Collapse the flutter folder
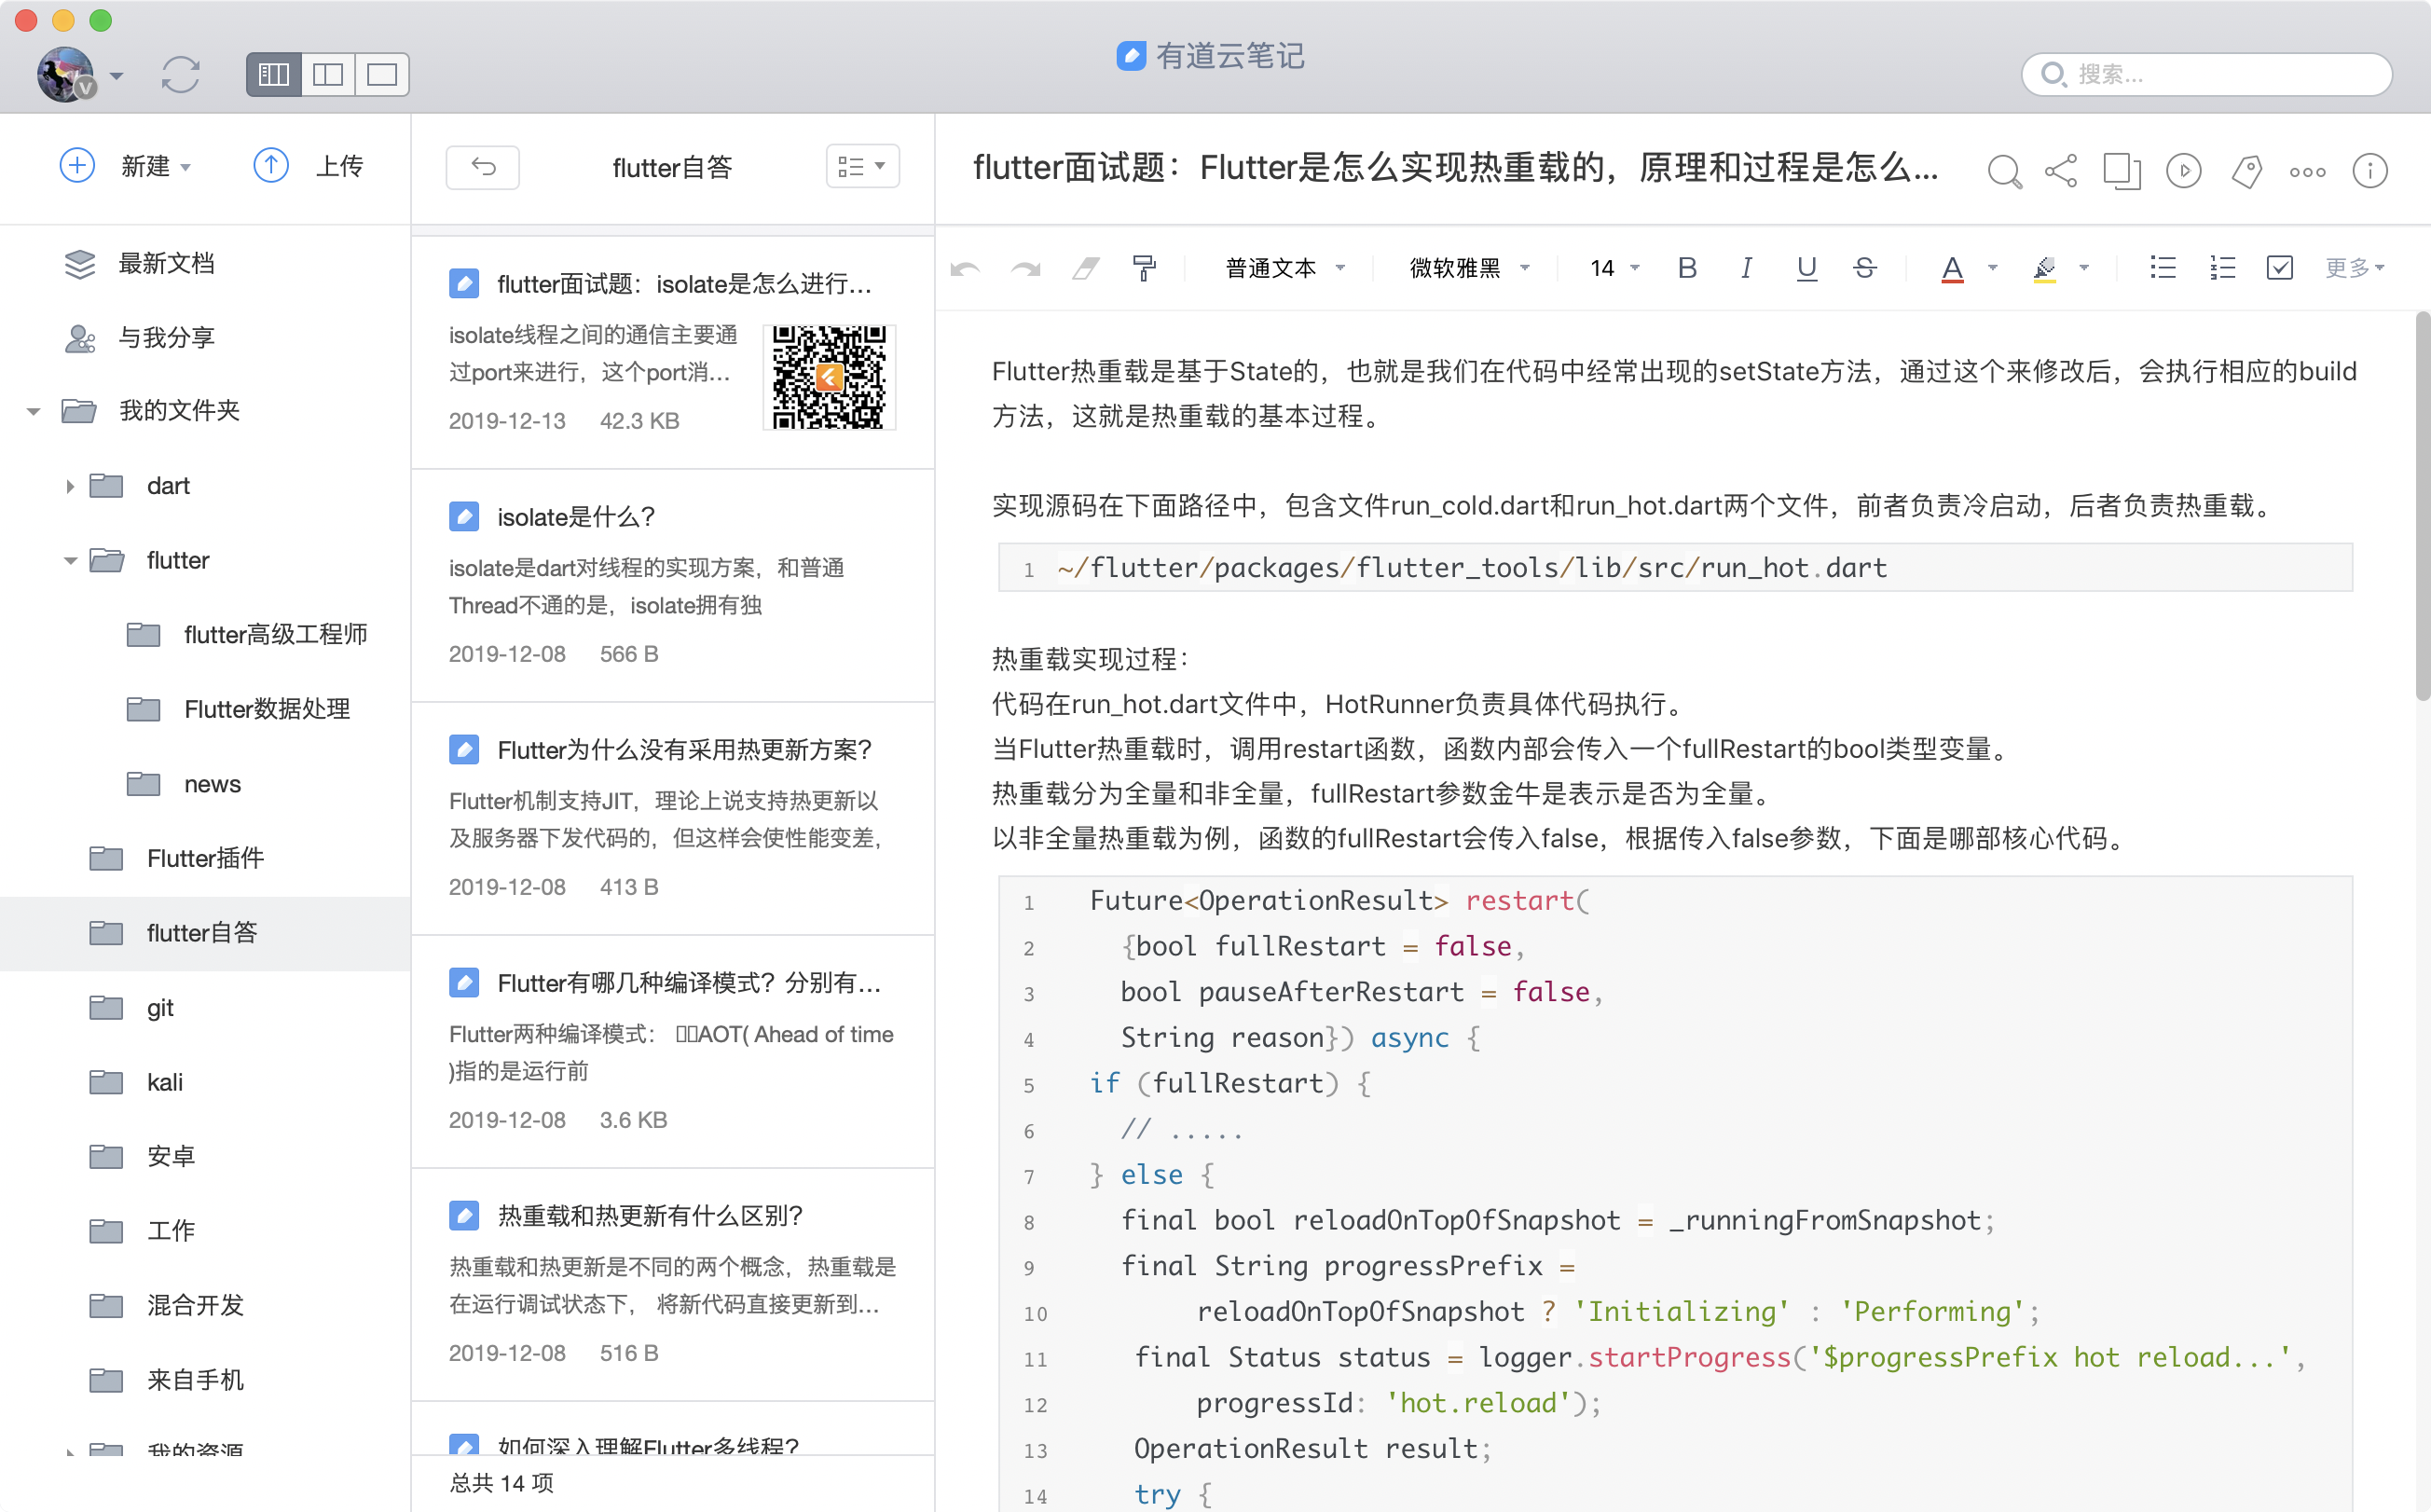Image resolution: width=2431 pixels, height=1512 pixels. (x=69, y=561)
